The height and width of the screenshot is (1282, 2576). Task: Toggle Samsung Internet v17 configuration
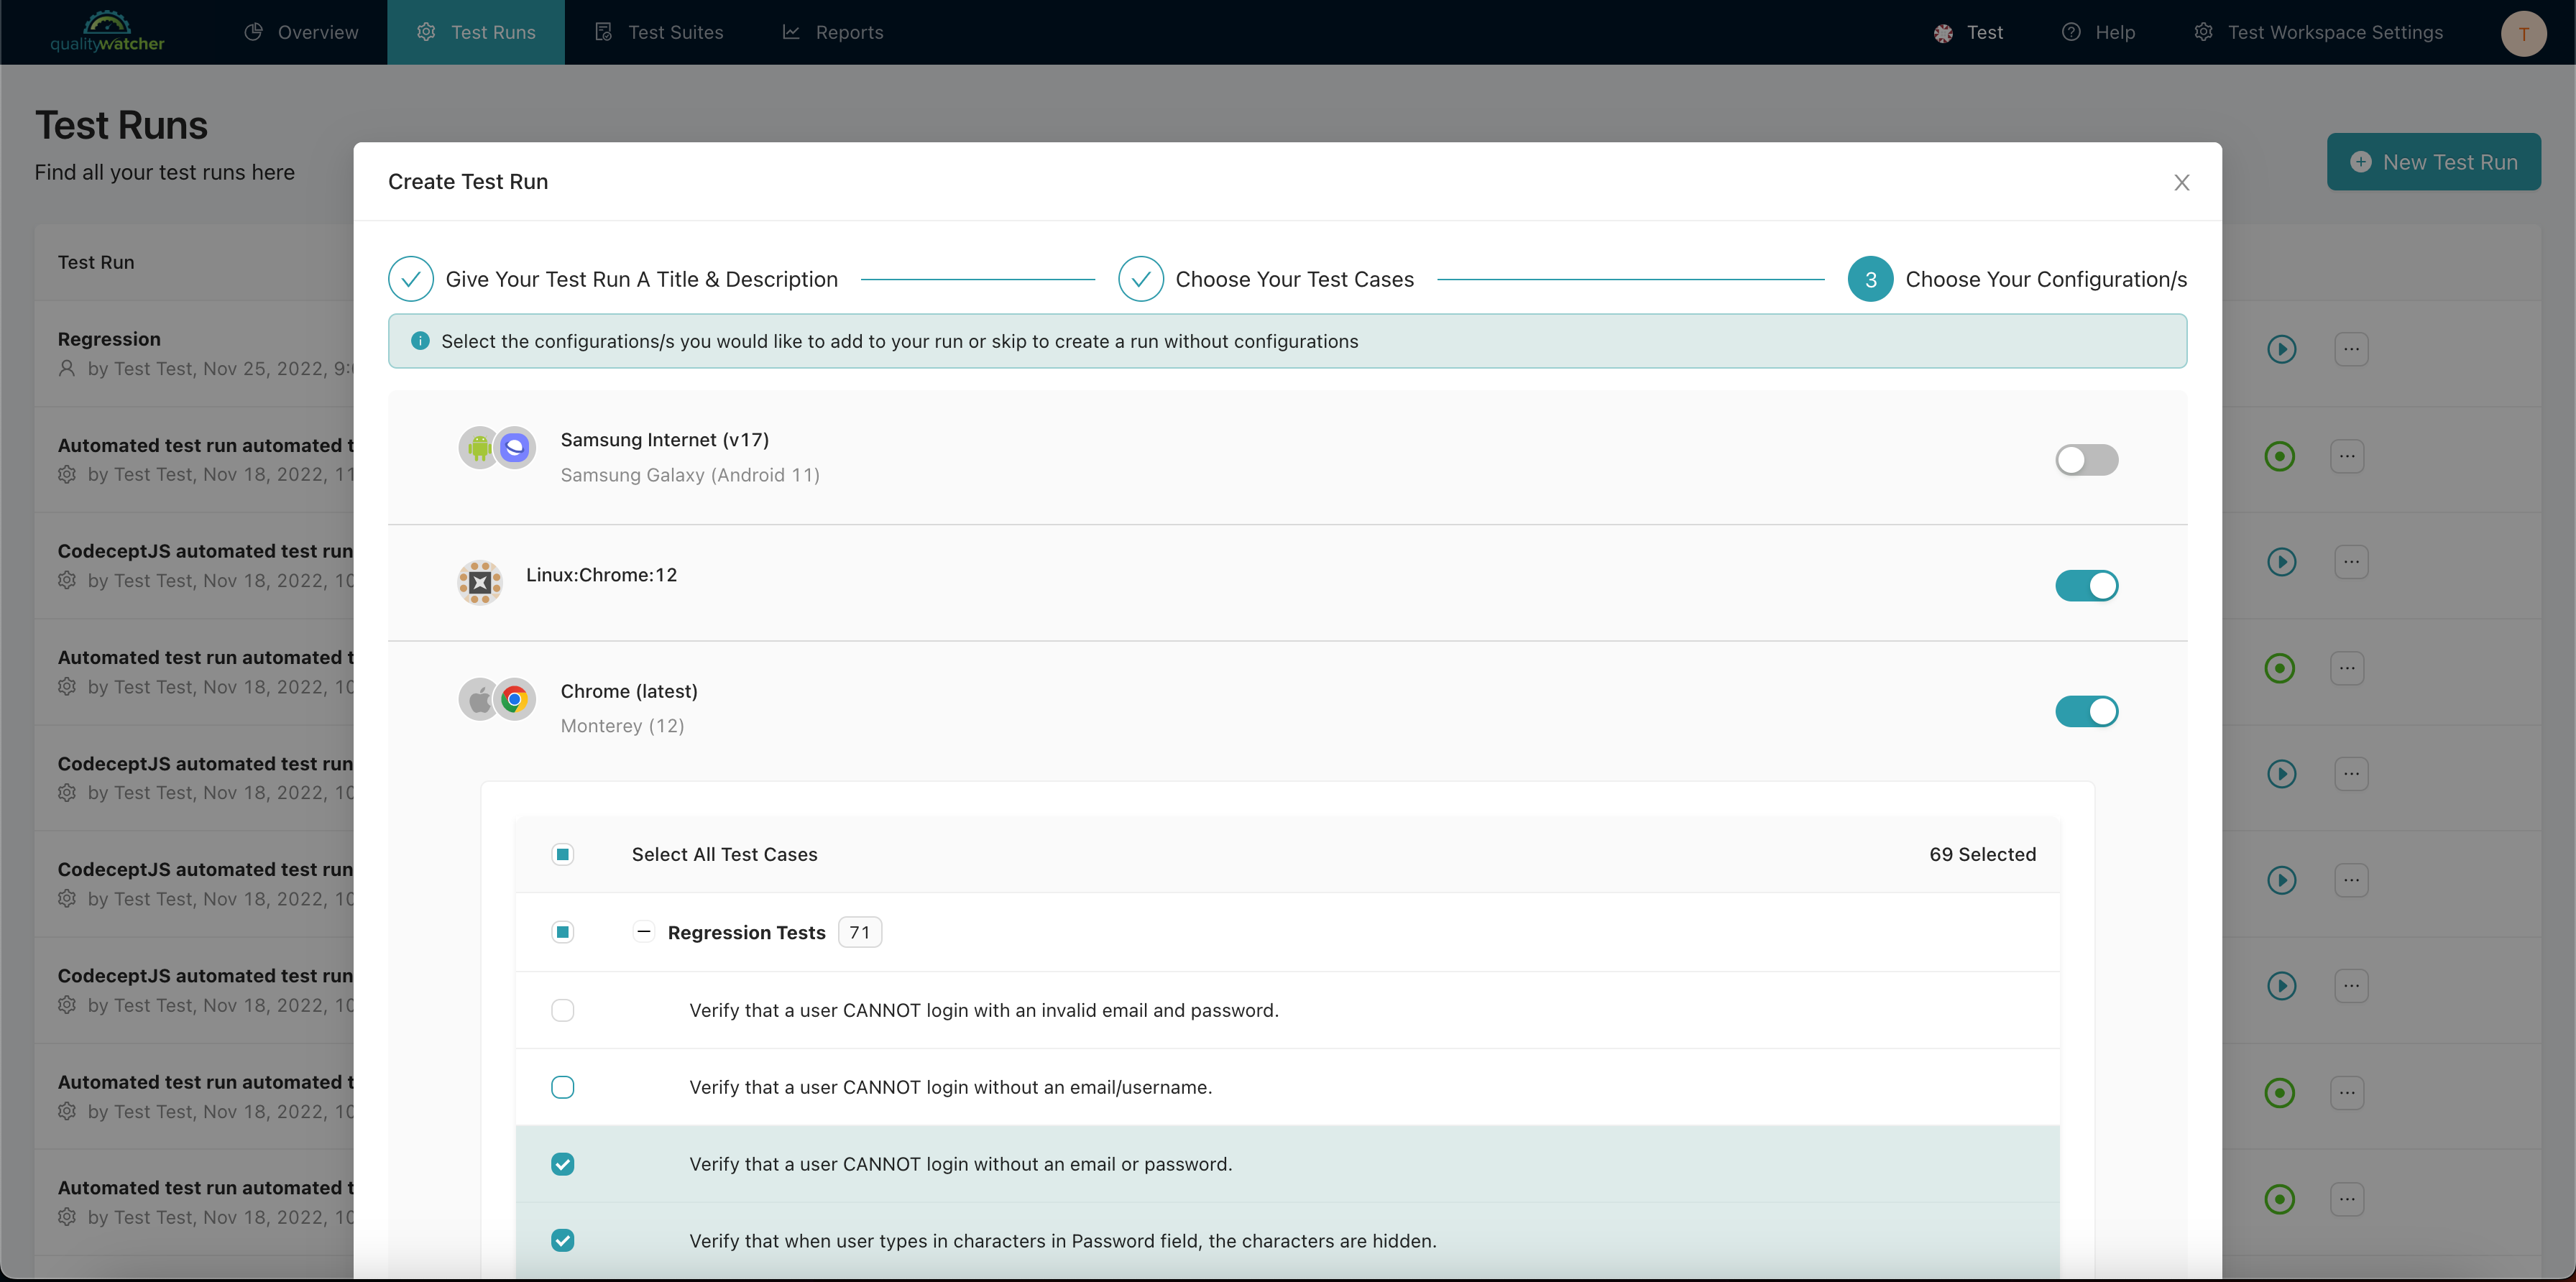pyautogui.click(x=2087, y=458)
